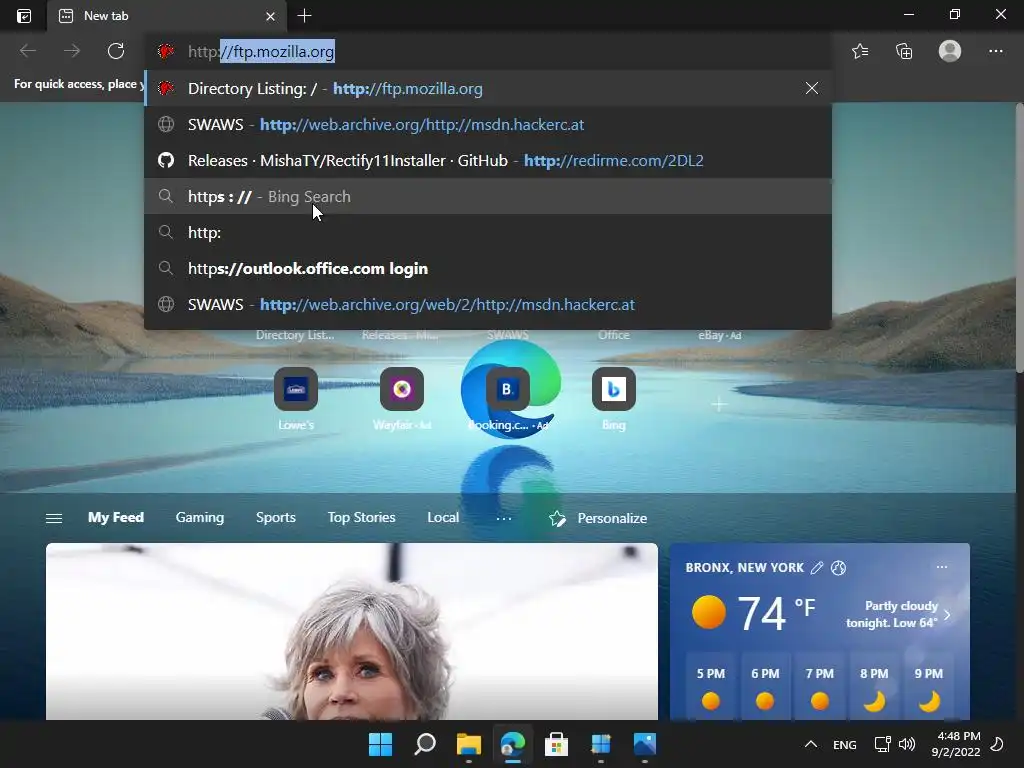Open the feed hamburger menu

[x=54, y=518]
